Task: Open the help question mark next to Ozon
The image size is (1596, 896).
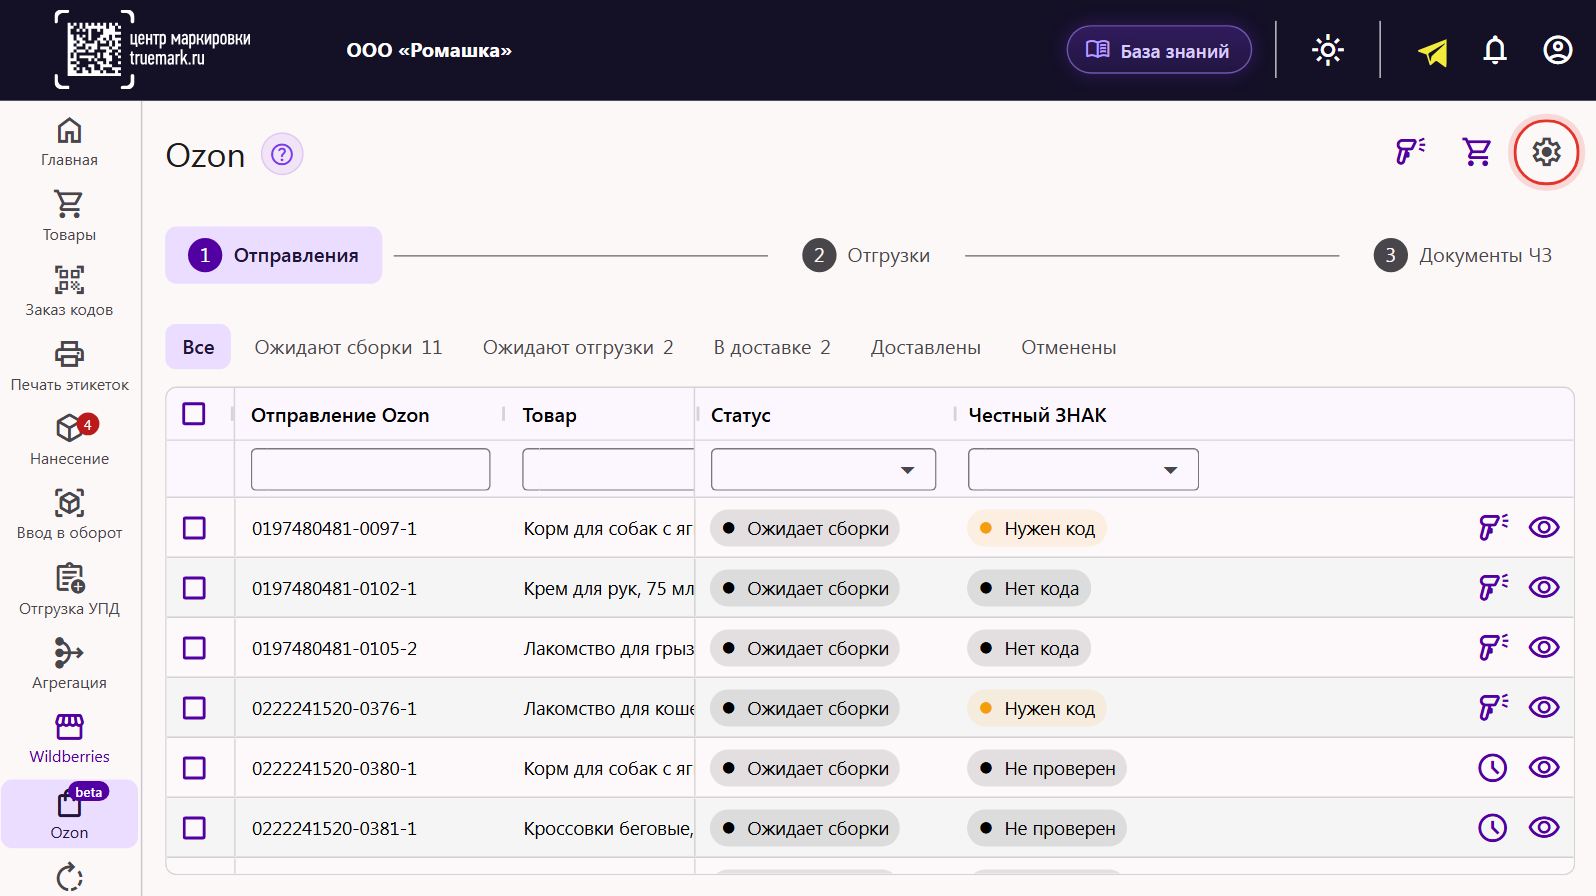Action: tap(282, 154)
